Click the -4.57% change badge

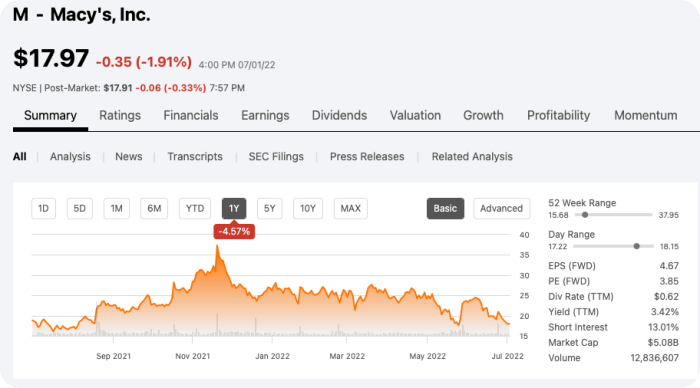point(234,232)
